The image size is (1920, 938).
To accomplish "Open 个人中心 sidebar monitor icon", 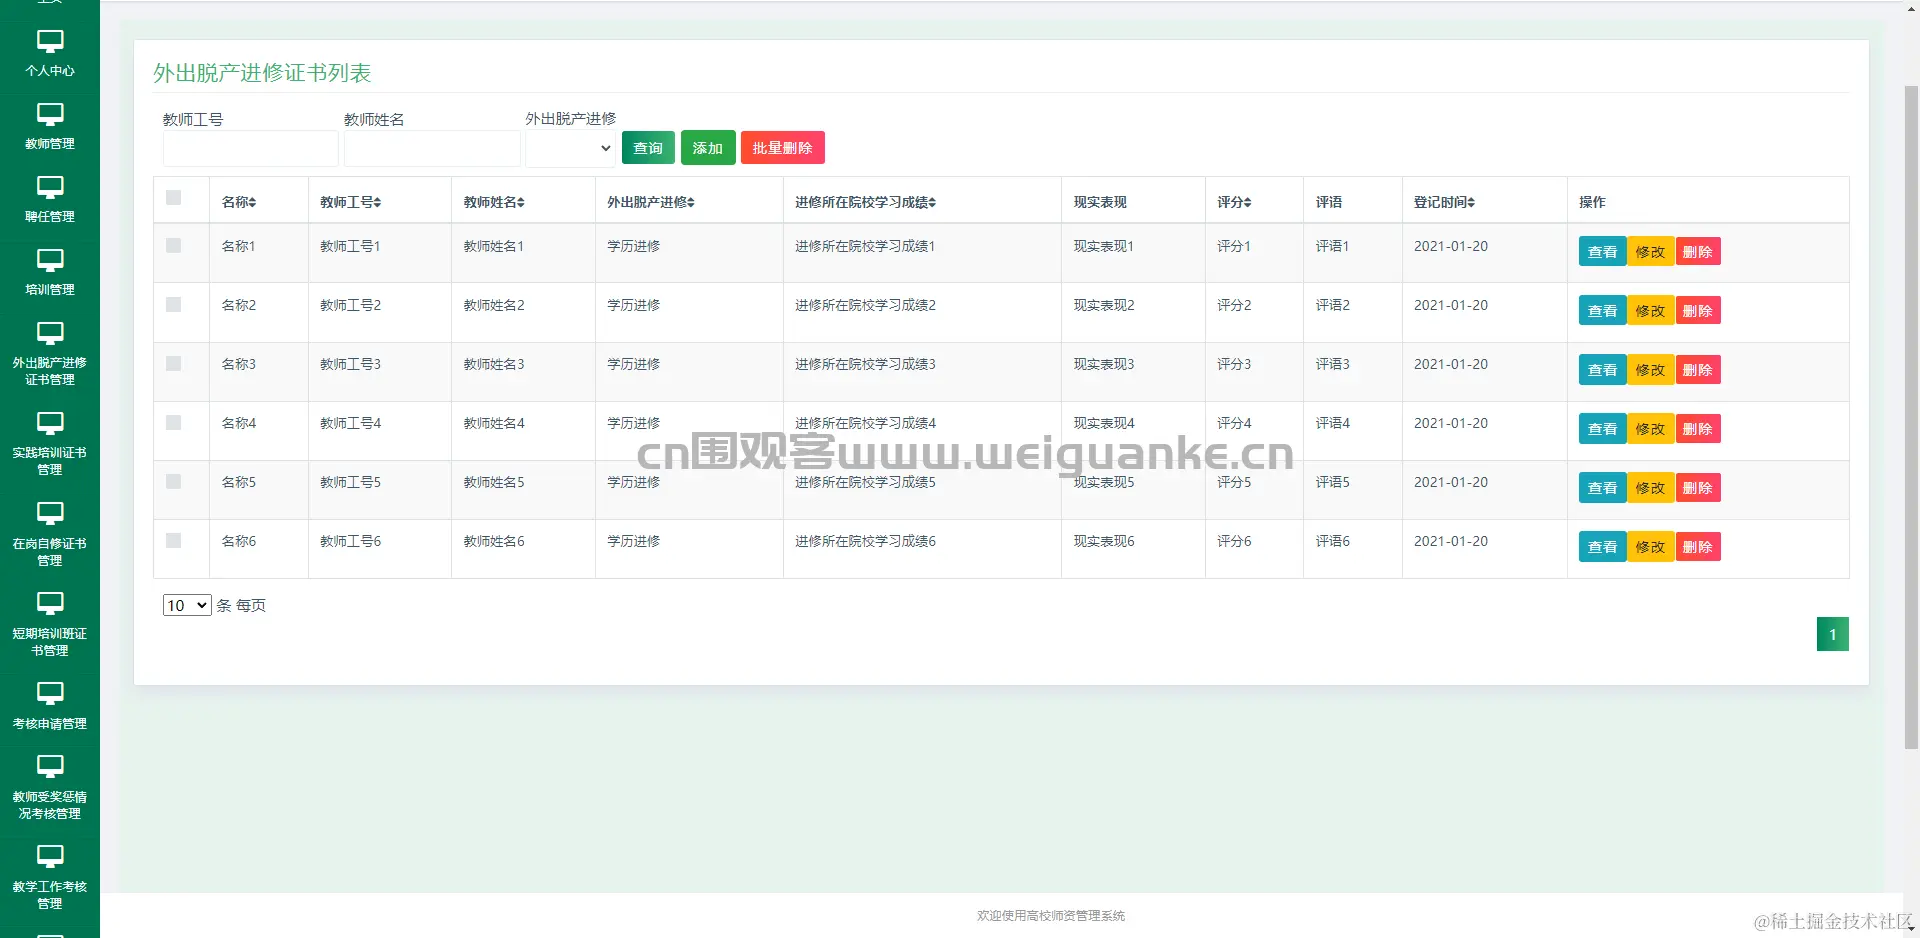I will pyautogui.click(x=50, y=41).
